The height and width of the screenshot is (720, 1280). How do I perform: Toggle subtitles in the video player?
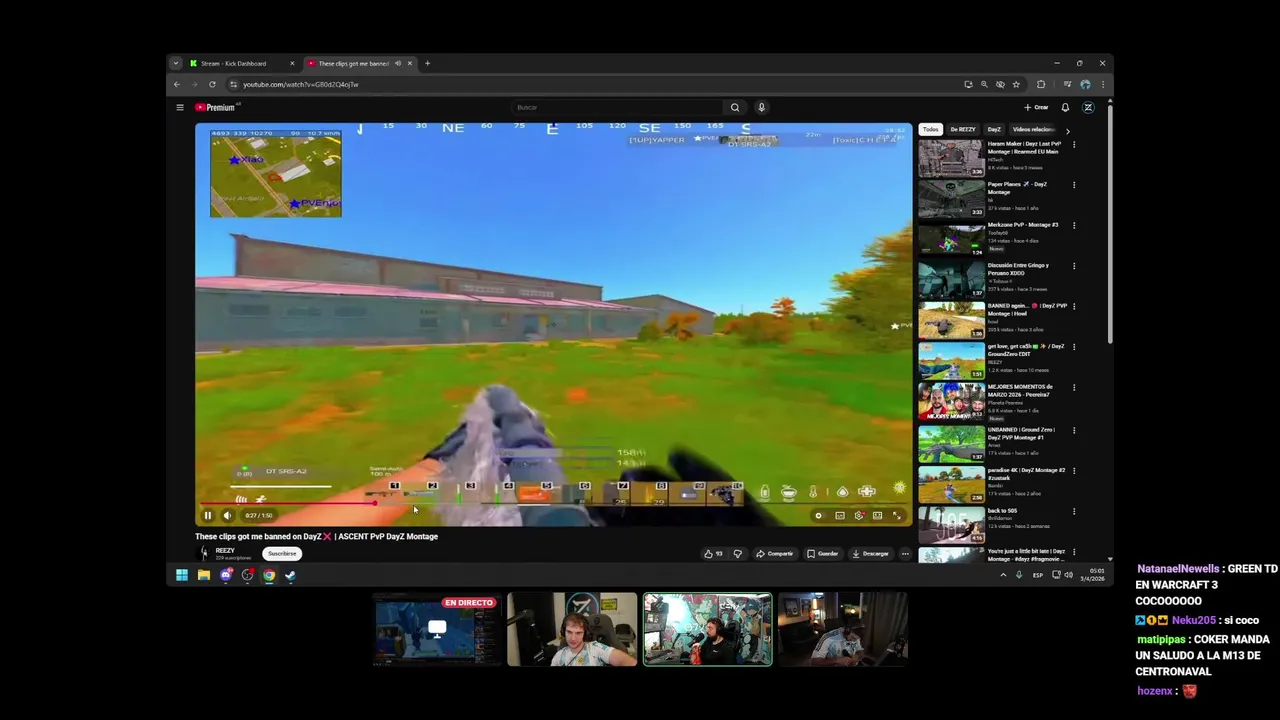[840, 516]
